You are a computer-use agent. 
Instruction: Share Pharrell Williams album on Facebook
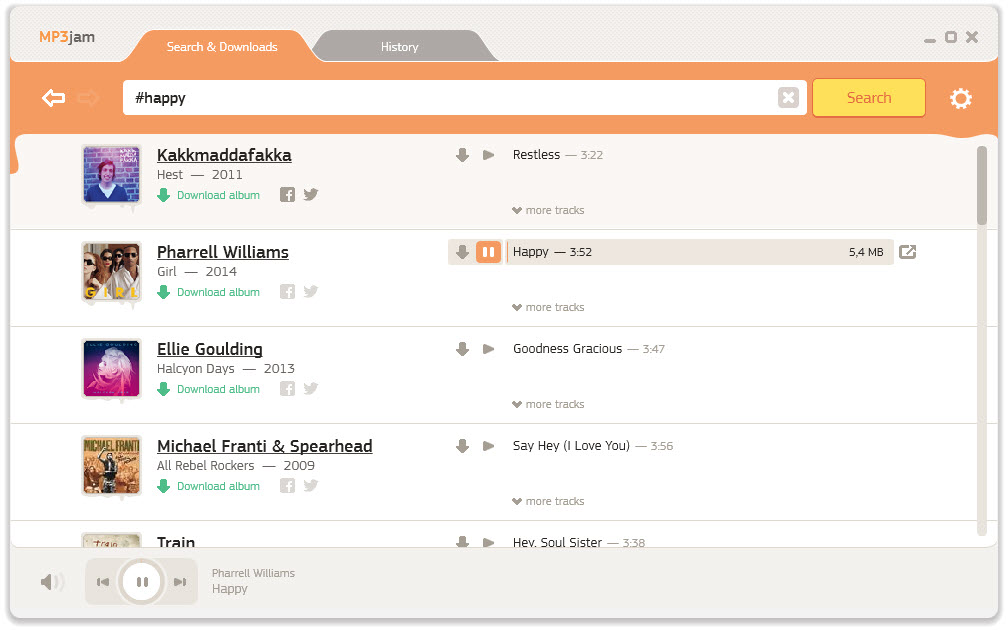287,292
